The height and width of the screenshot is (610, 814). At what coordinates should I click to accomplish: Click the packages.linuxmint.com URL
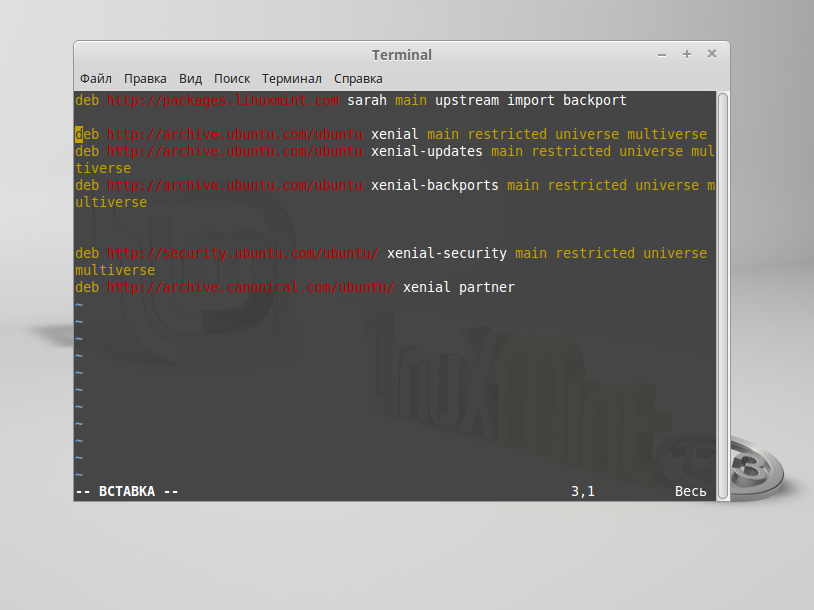click(x=223, y=100)
